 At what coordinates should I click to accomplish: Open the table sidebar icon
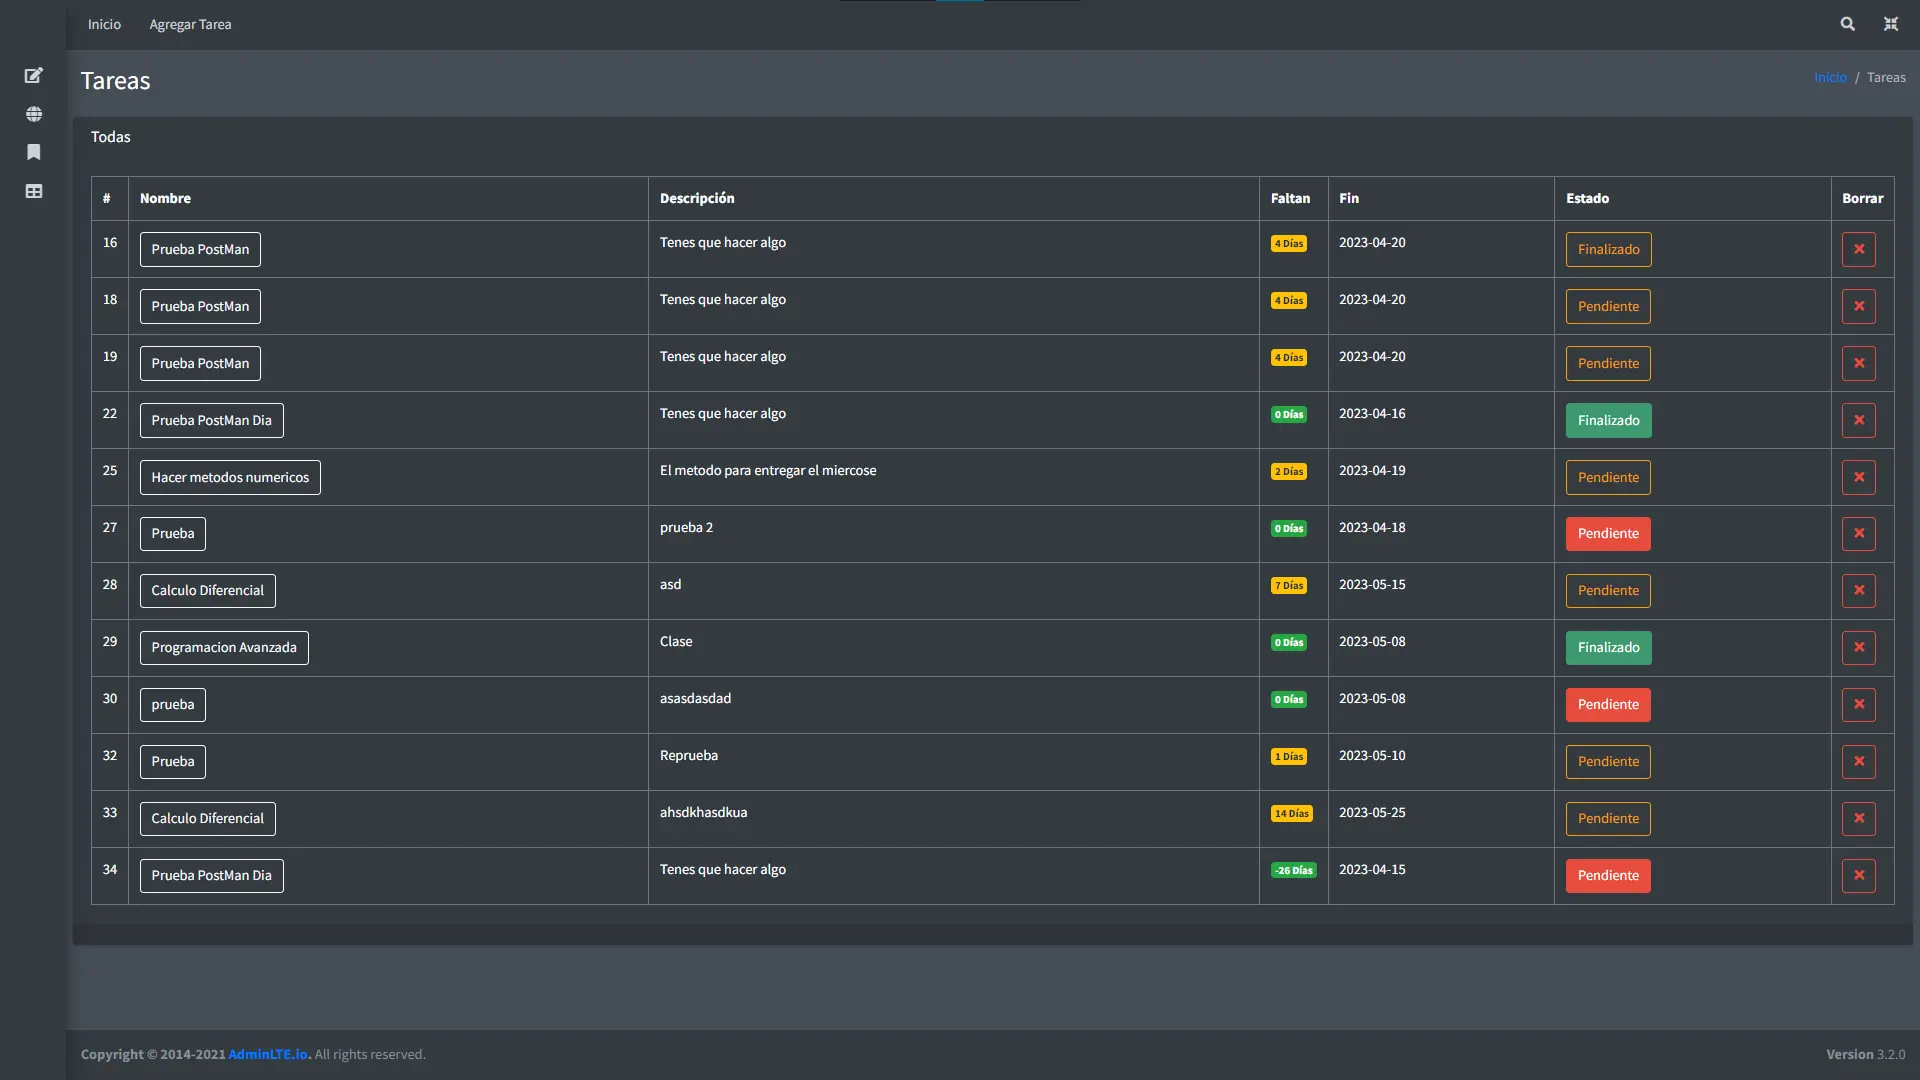(x=34, y=191)
